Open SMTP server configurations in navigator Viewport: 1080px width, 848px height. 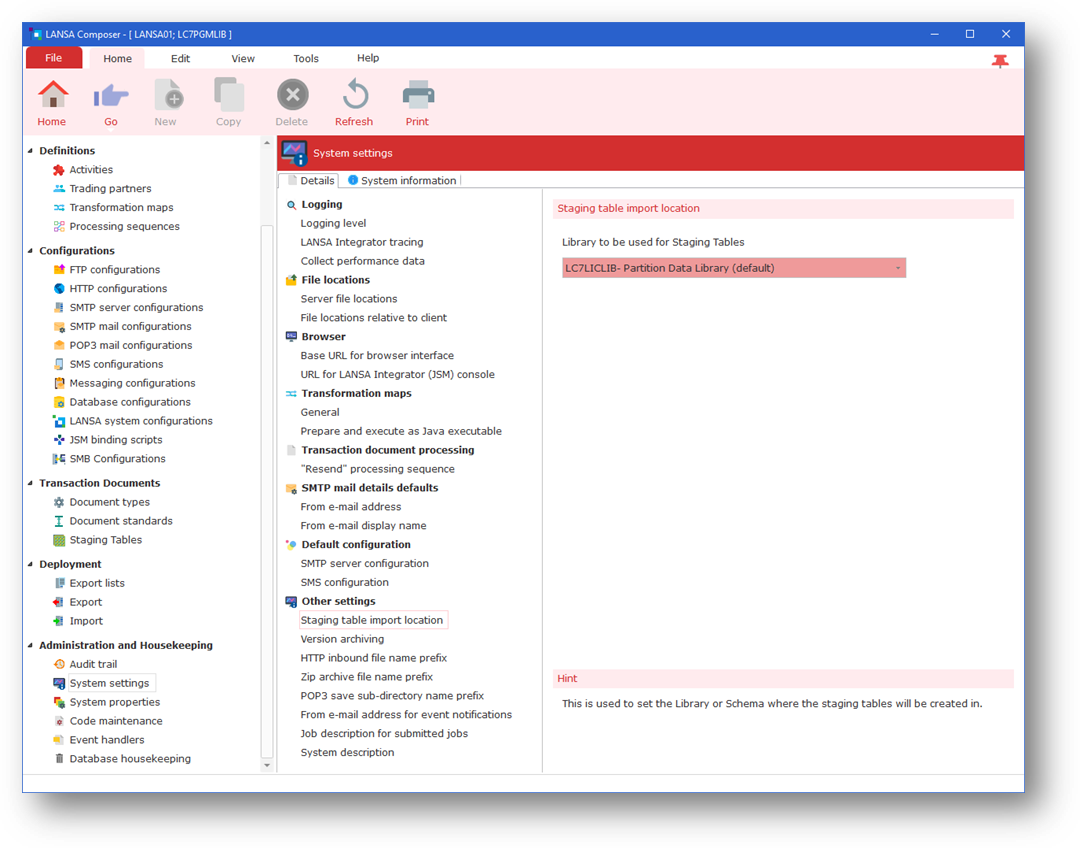[x=136, y=307]
